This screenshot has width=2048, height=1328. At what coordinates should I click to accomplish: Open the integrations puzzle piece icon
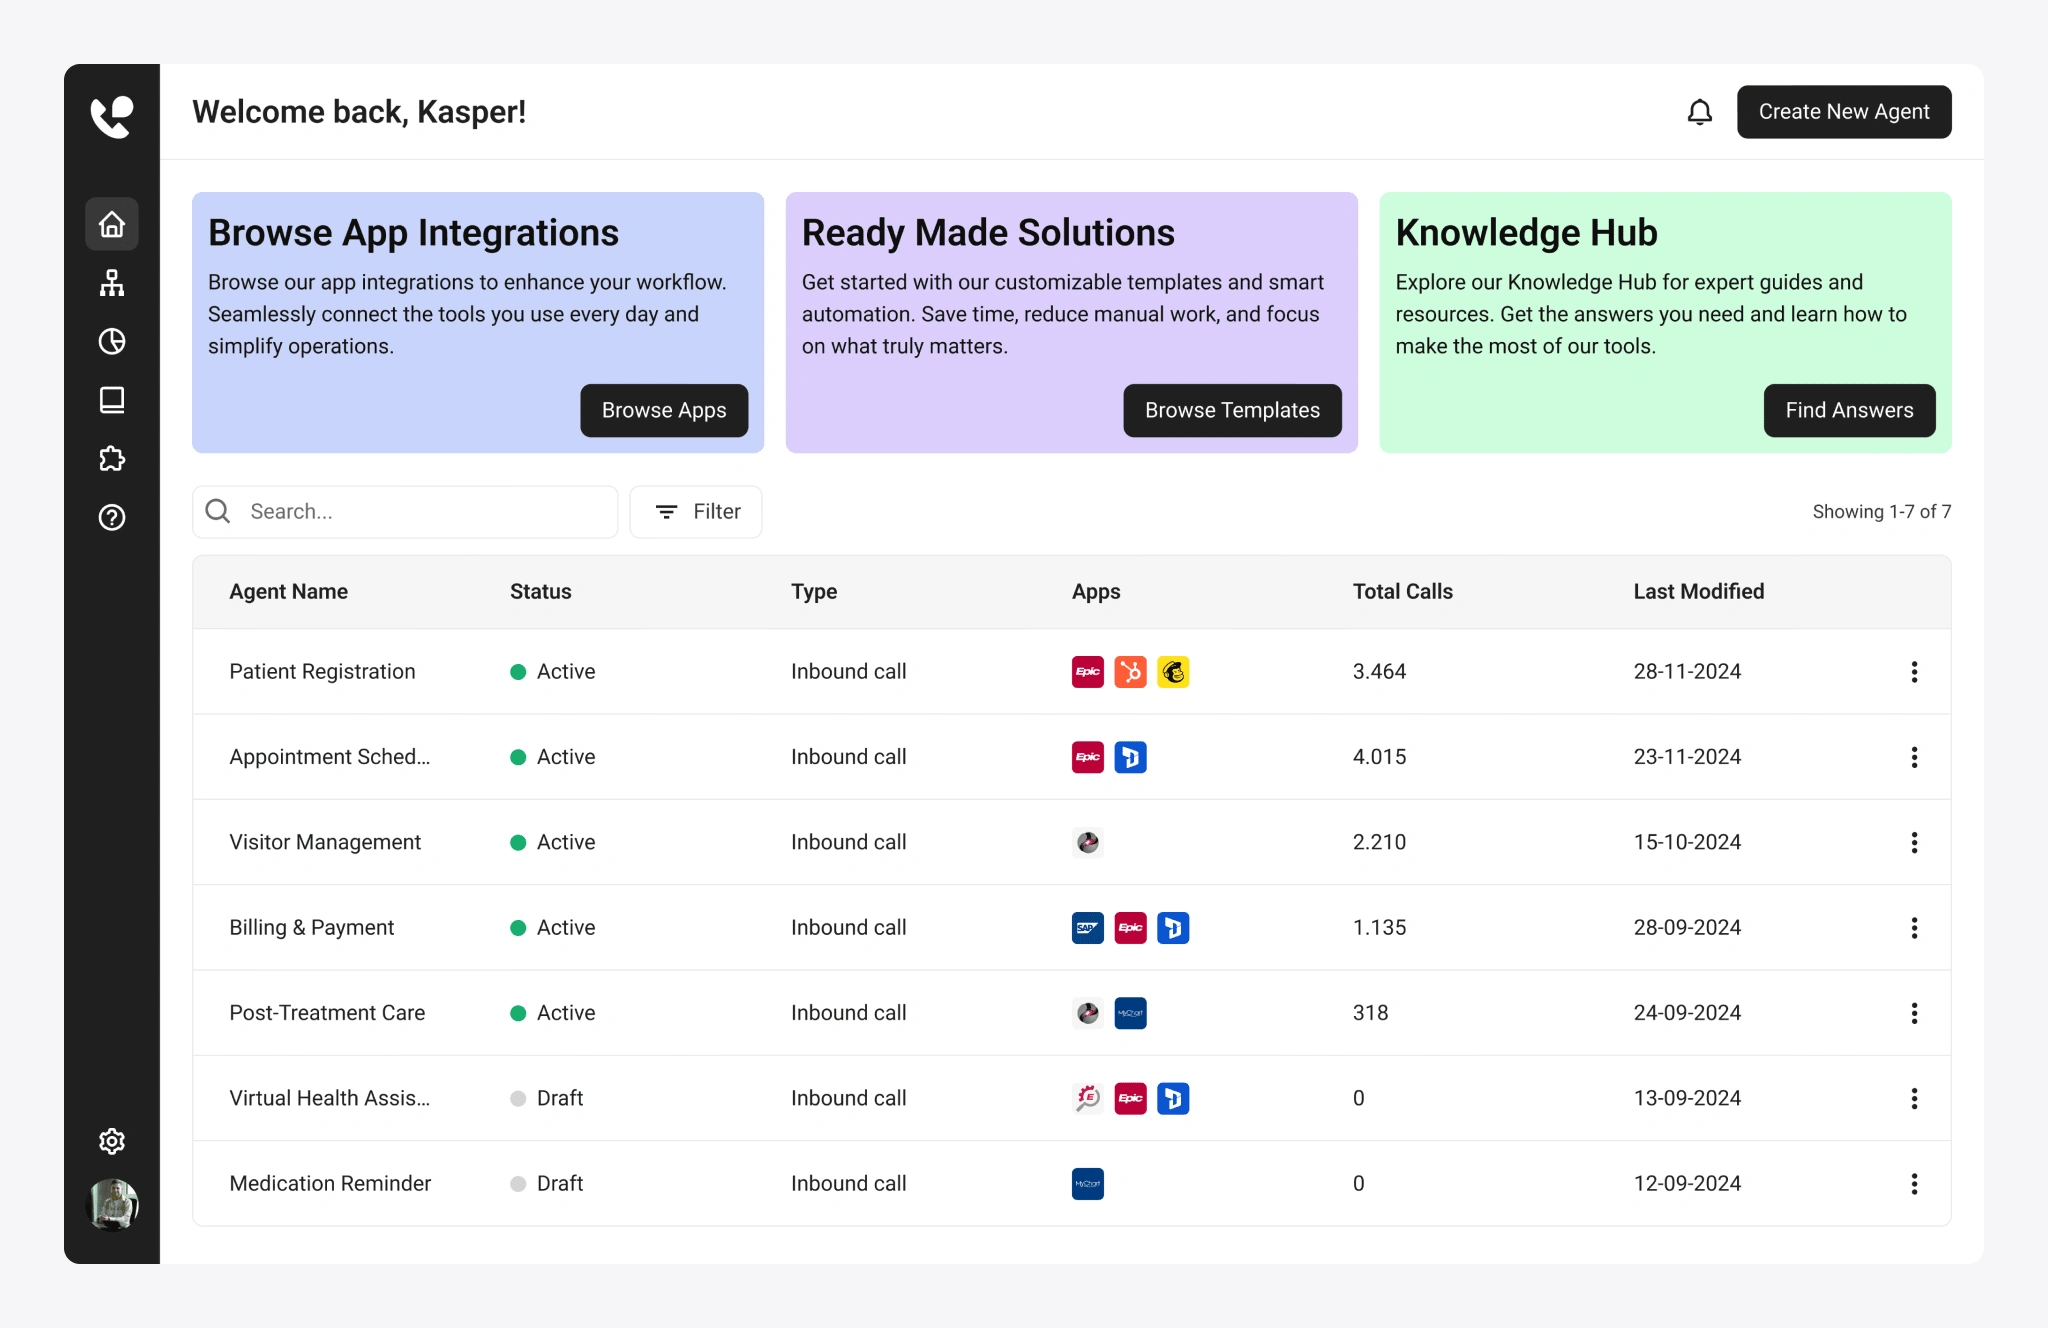(112, 459)
